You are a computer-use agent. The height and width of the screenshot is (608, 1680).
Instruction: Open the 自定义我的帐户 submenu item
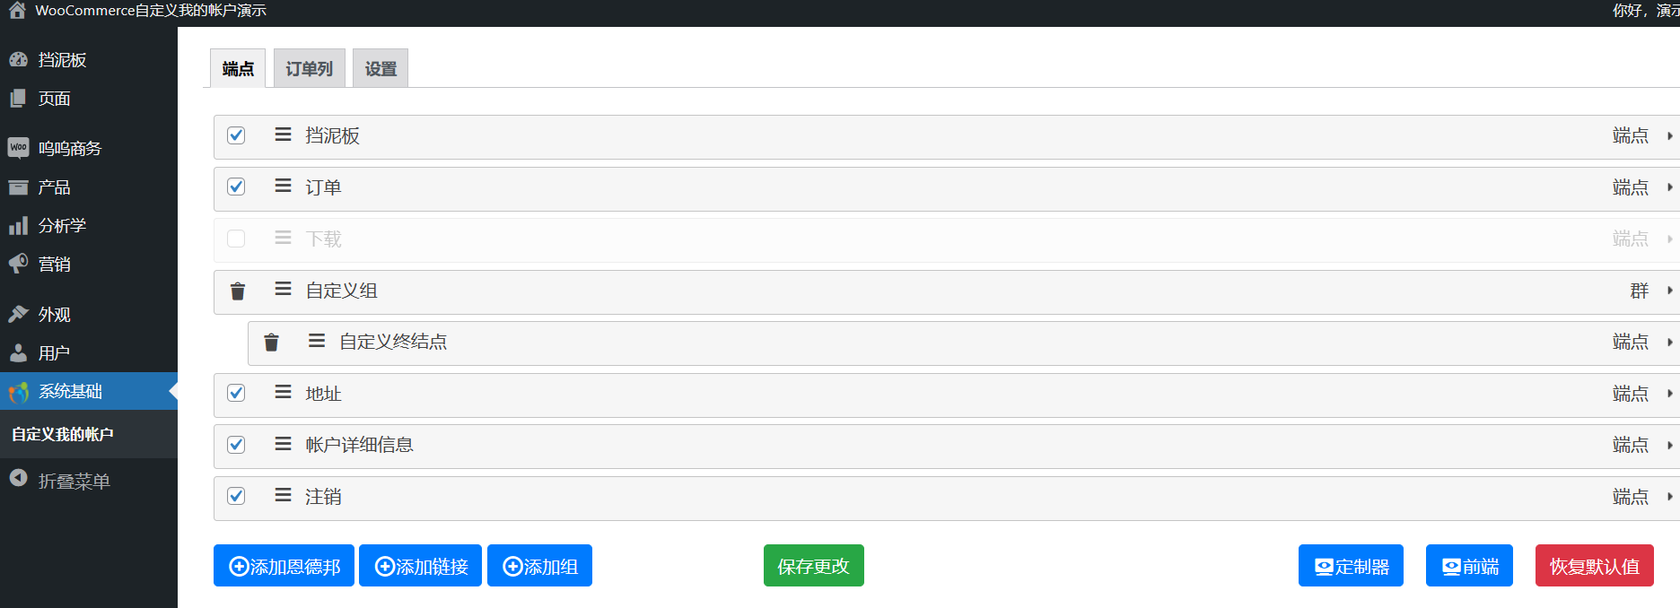point(63,434)
